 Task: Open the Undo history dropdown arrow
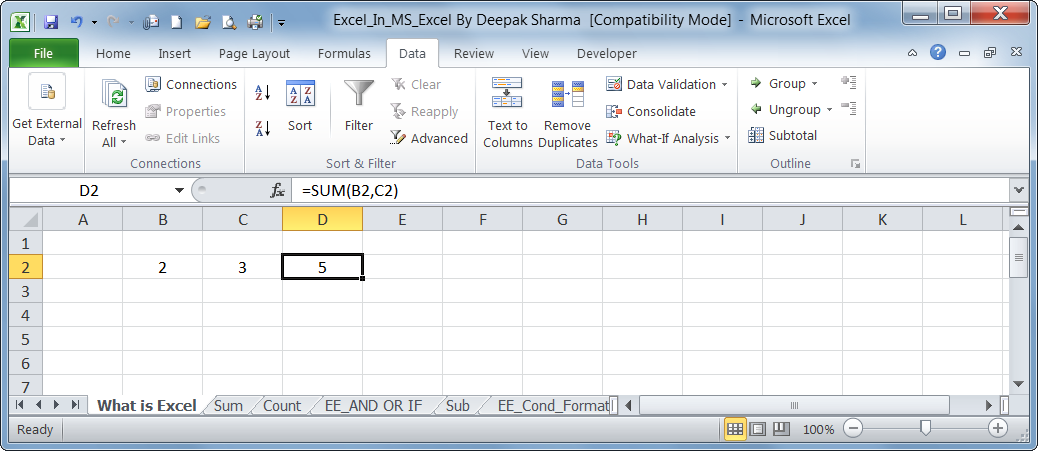[x=94, y=23]
